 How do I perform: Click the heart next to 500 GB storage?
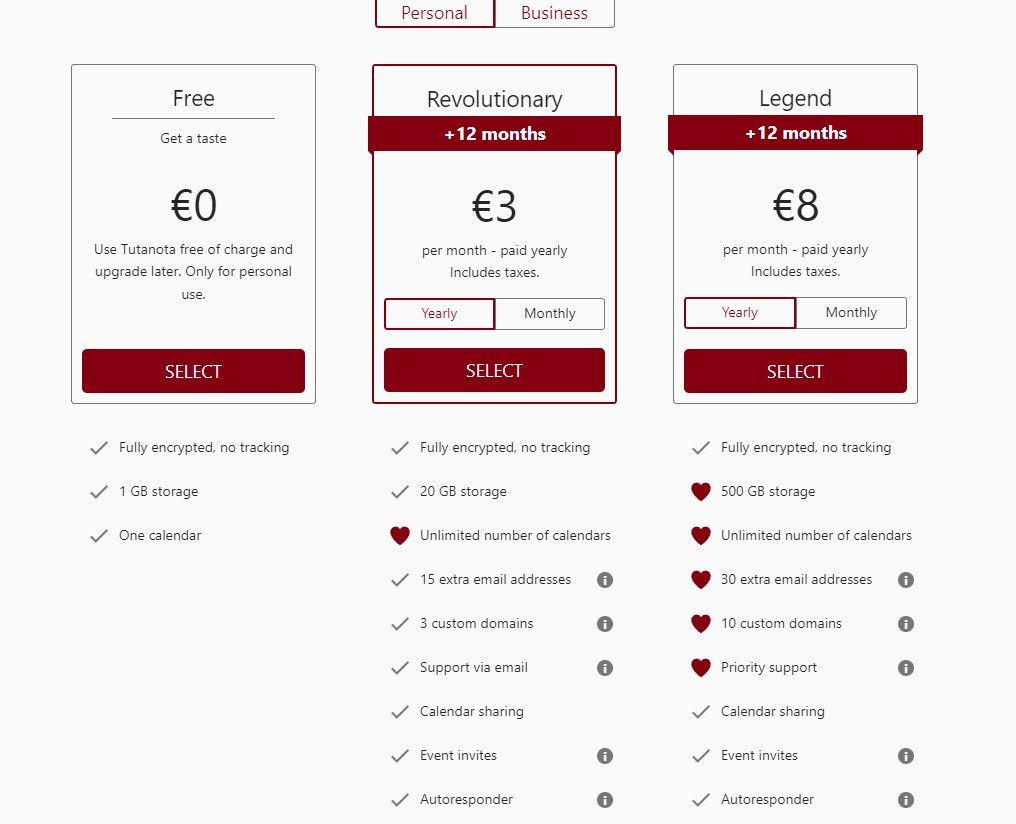(700, 491)
